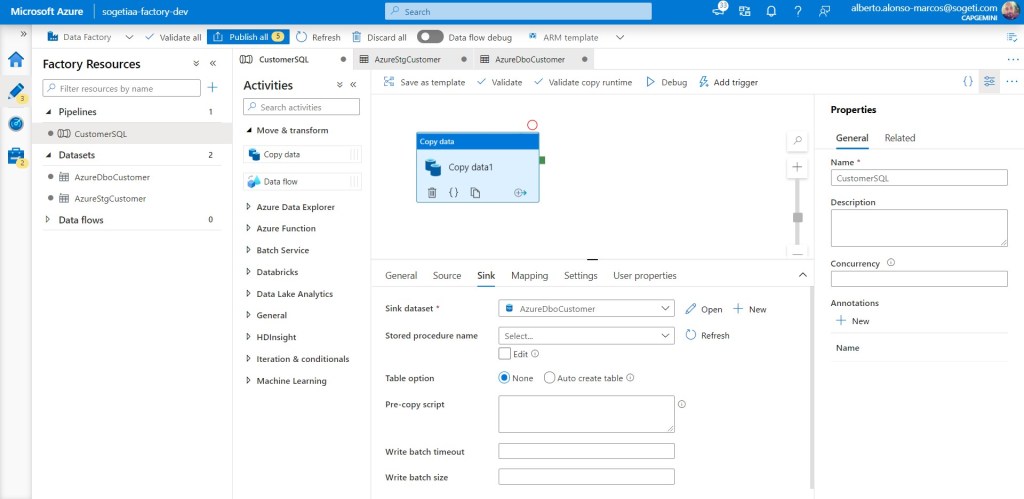Click the delete trash icon on Copy data1
Viewport: 1024px width, 499px height.
click(x=432, y=192)
